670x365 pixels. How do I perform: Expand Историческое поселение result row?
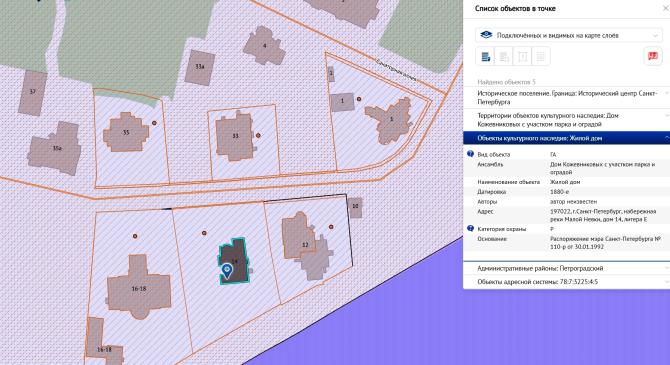(567, 97)
